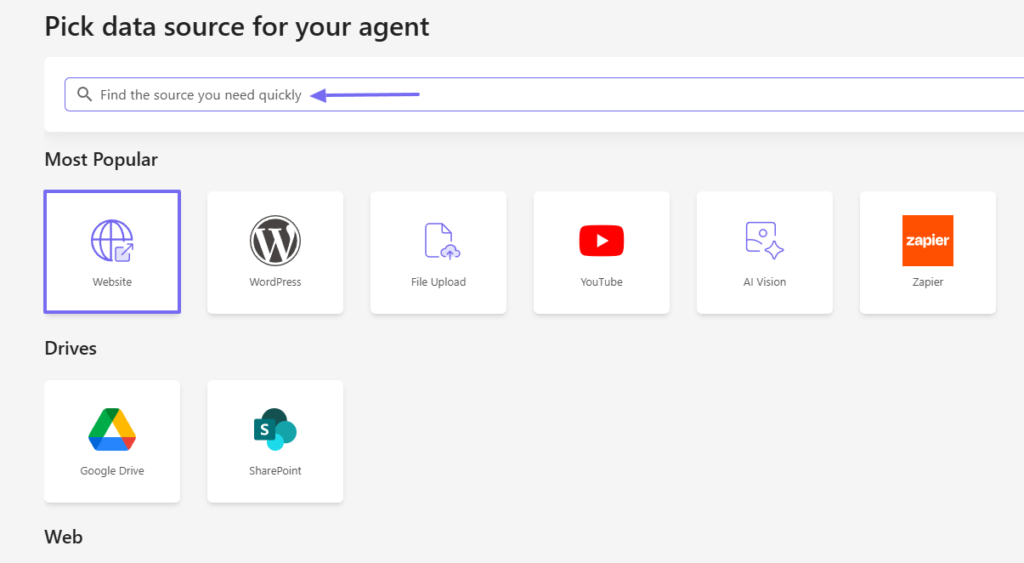Pick the File Upload cloud icon
Viewport: 1024px width, 563px height.
(441, 240)
